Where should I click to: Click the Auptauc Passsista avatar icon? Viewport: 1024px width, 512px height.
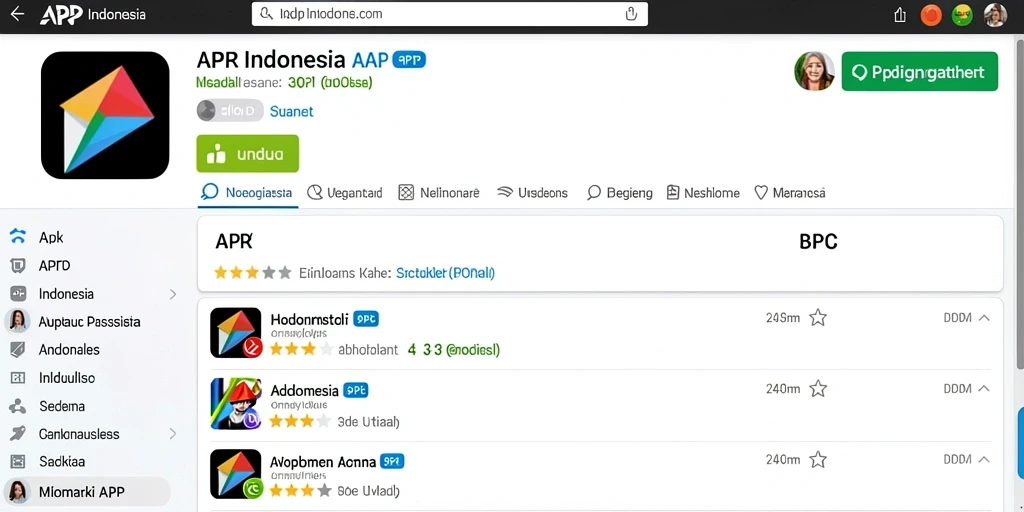[18, 321]
